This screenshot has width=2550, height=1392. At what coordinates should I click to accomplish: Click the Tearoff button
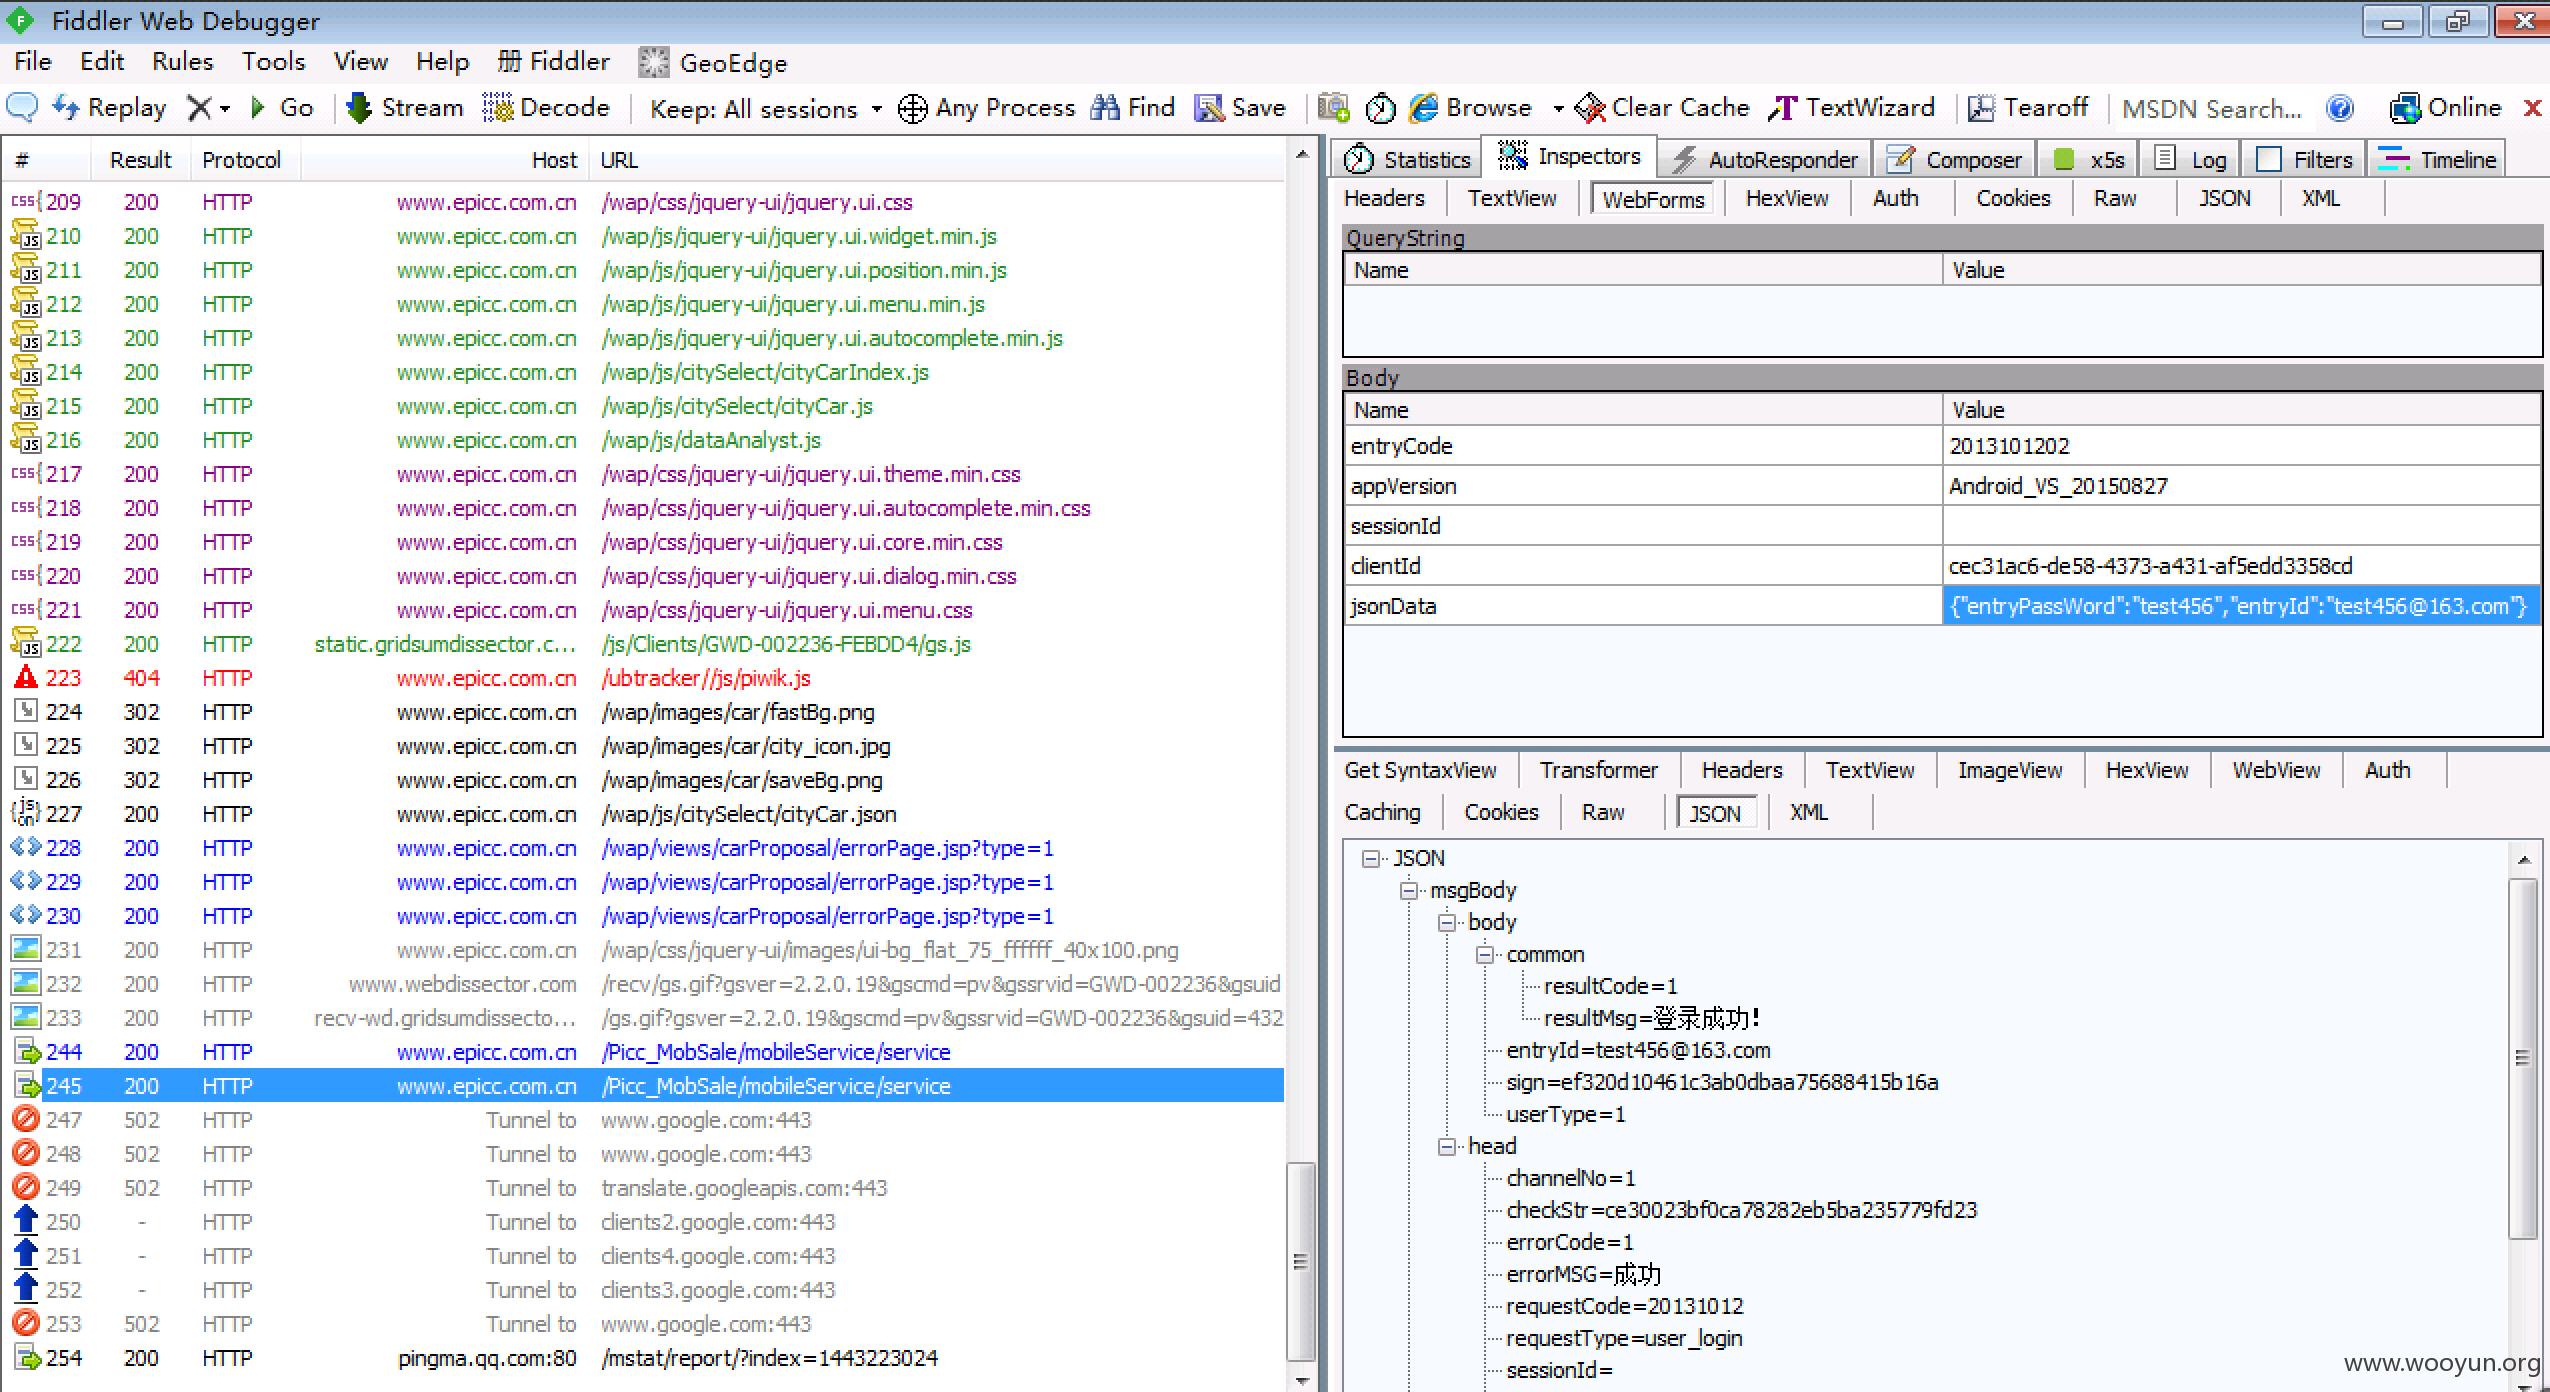pyautogui.click(x=2028, y=107)
